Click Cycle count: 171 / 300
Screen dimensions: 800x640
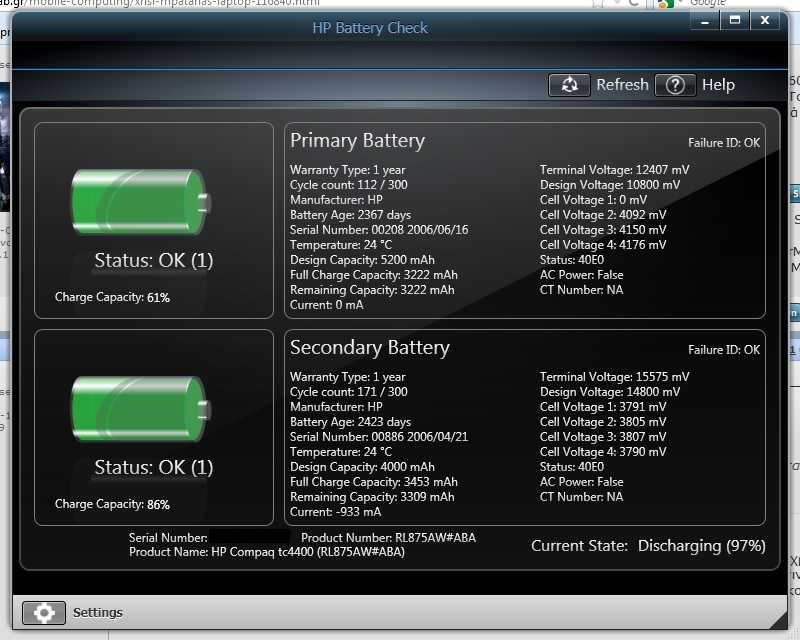point(348,392)
